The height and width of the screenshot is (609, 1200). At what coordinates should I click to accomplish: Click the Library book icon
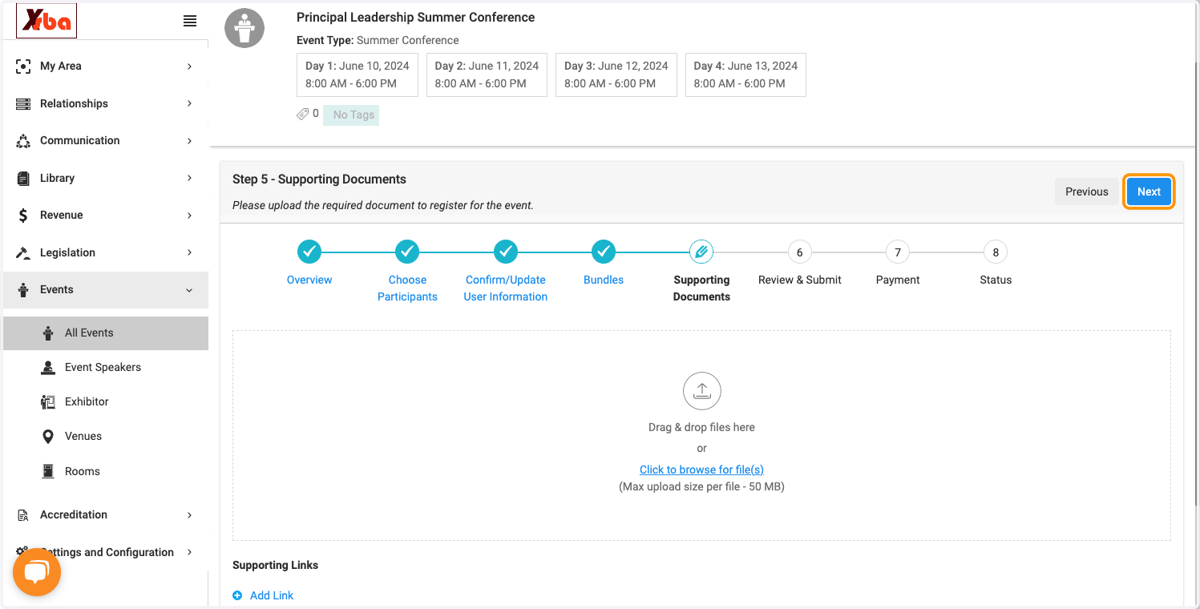click(x=23, y=178)
